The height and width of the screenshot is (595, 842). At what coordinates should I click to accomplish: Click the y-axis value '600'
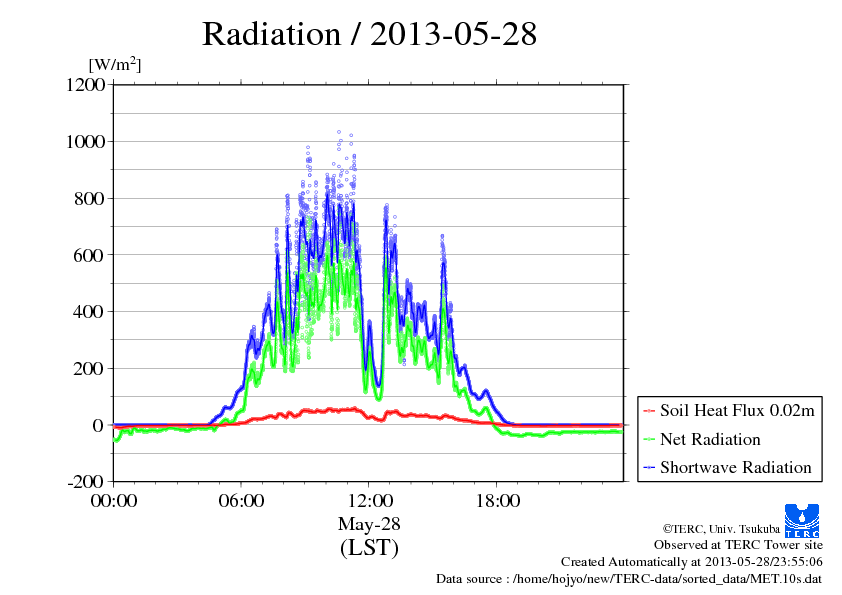click(89, 256)
